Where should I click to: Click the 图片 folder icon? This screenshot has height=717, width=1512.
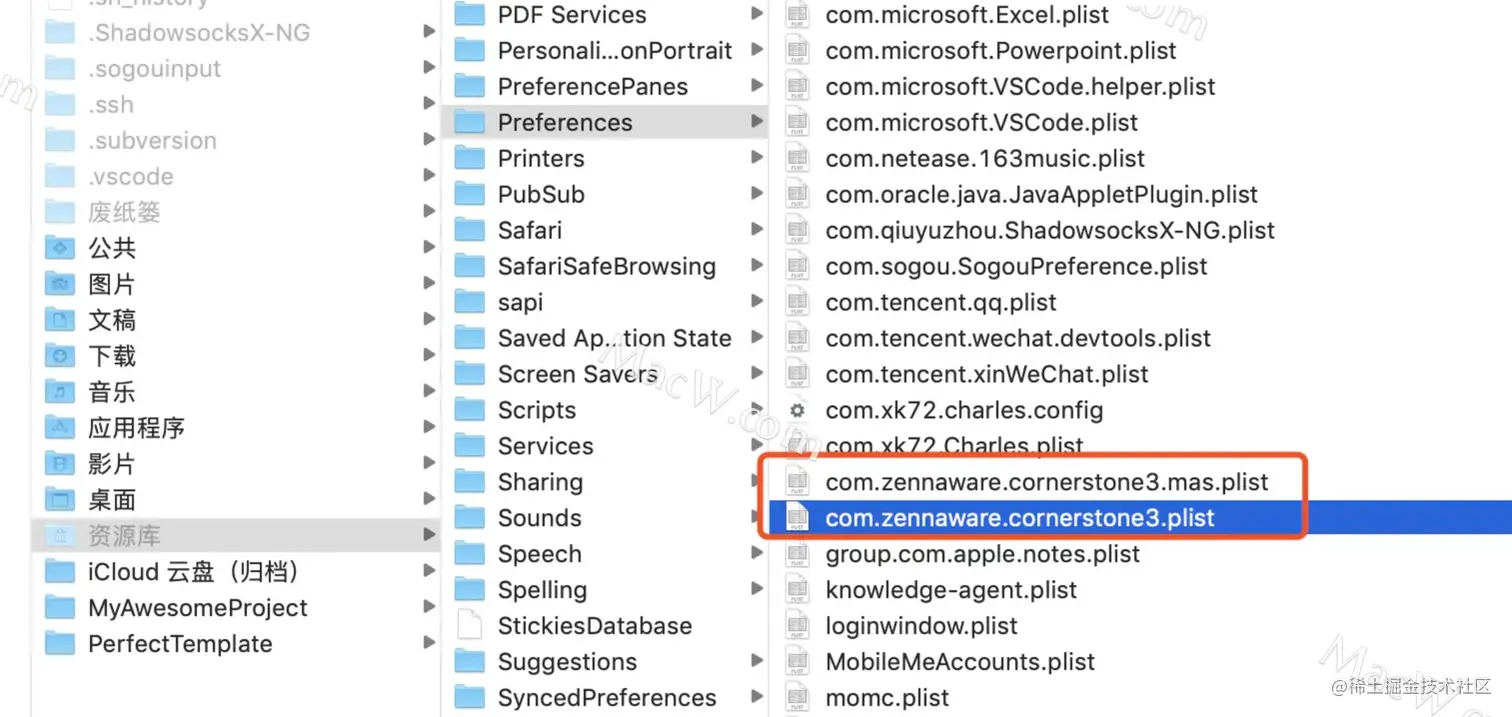[61, 285]
